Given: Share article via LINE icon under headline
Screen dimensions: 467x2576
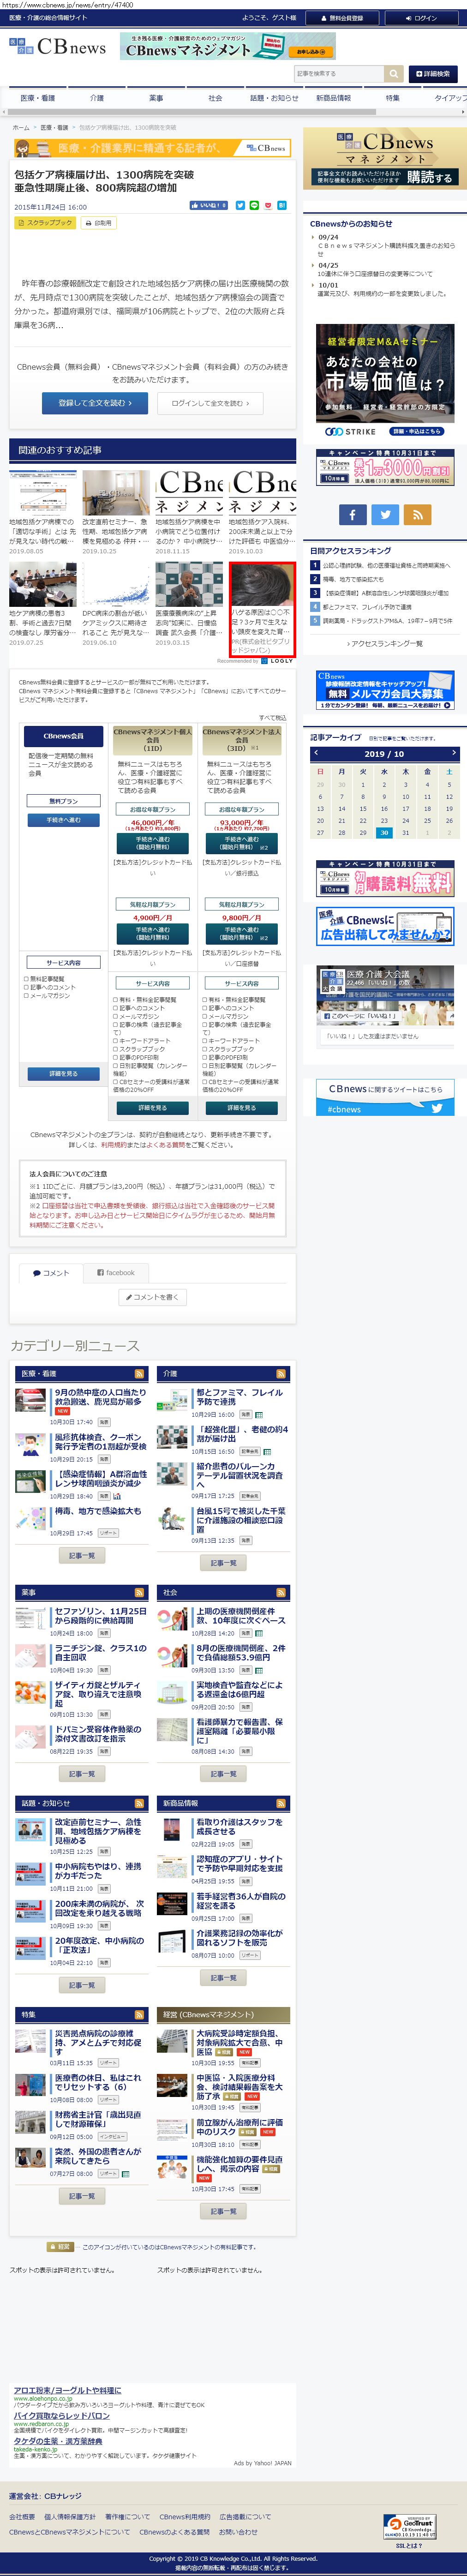Looking at the screenshot, I should (x=254, y=205).
